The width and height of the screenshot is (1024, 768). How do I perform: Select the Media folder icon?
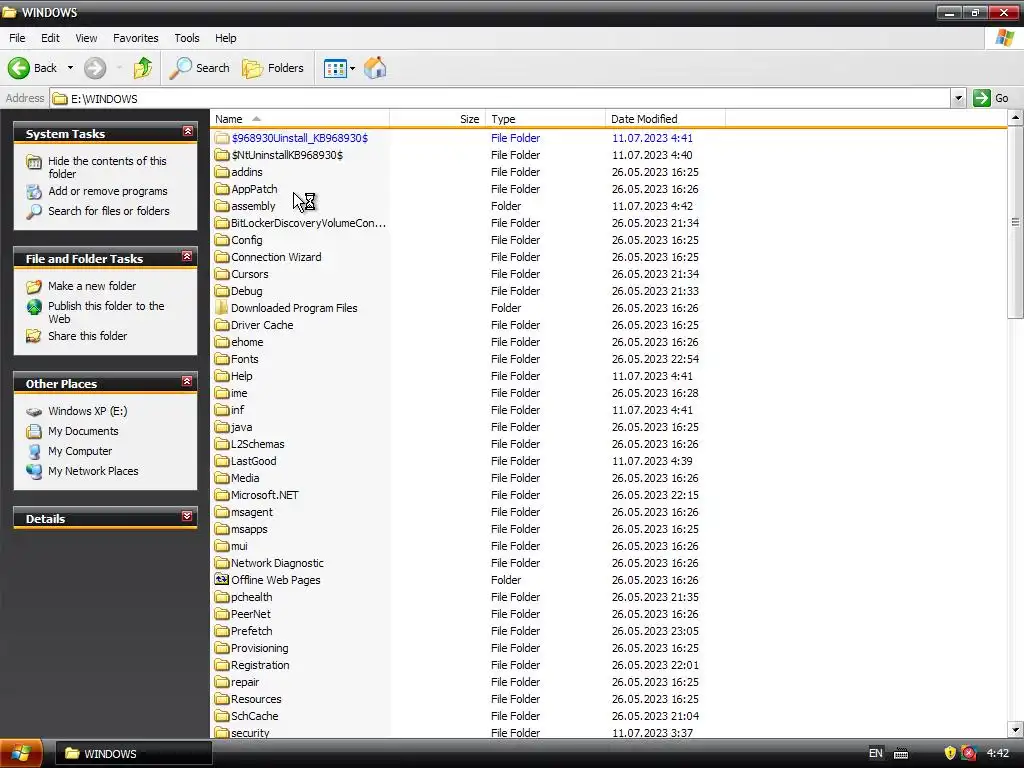click(x=222, y=477)
